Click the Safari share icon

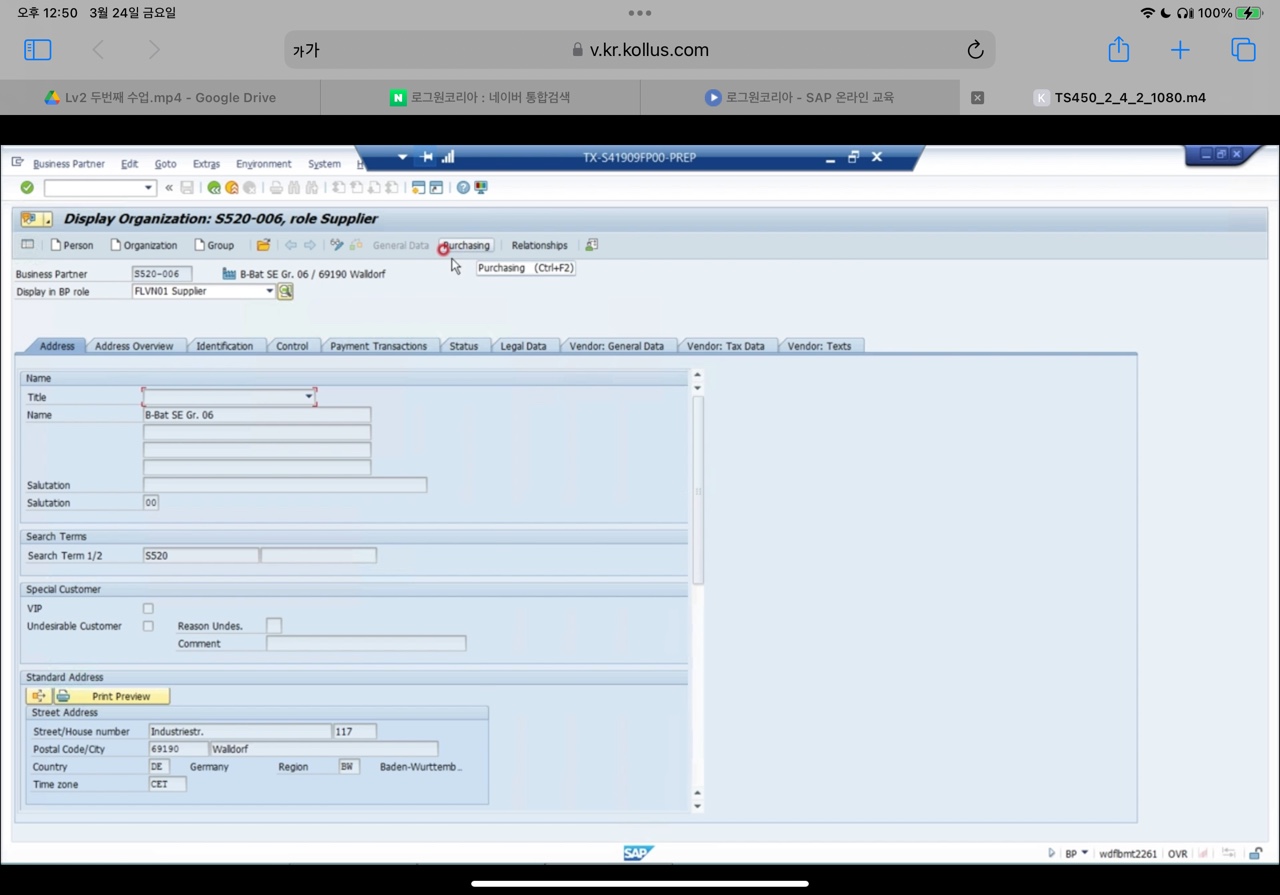[1118, 49]
